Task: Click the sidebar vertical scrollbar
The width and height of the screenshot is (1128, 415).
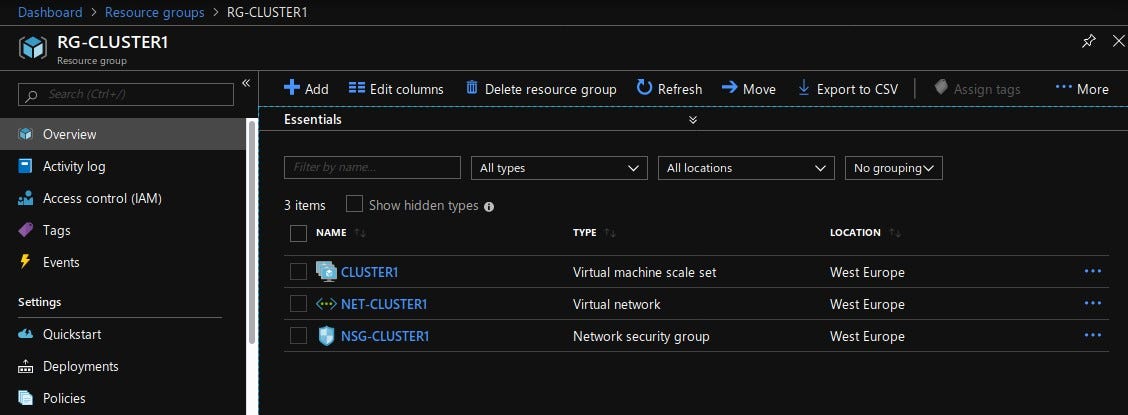Action: click(252, 232)
